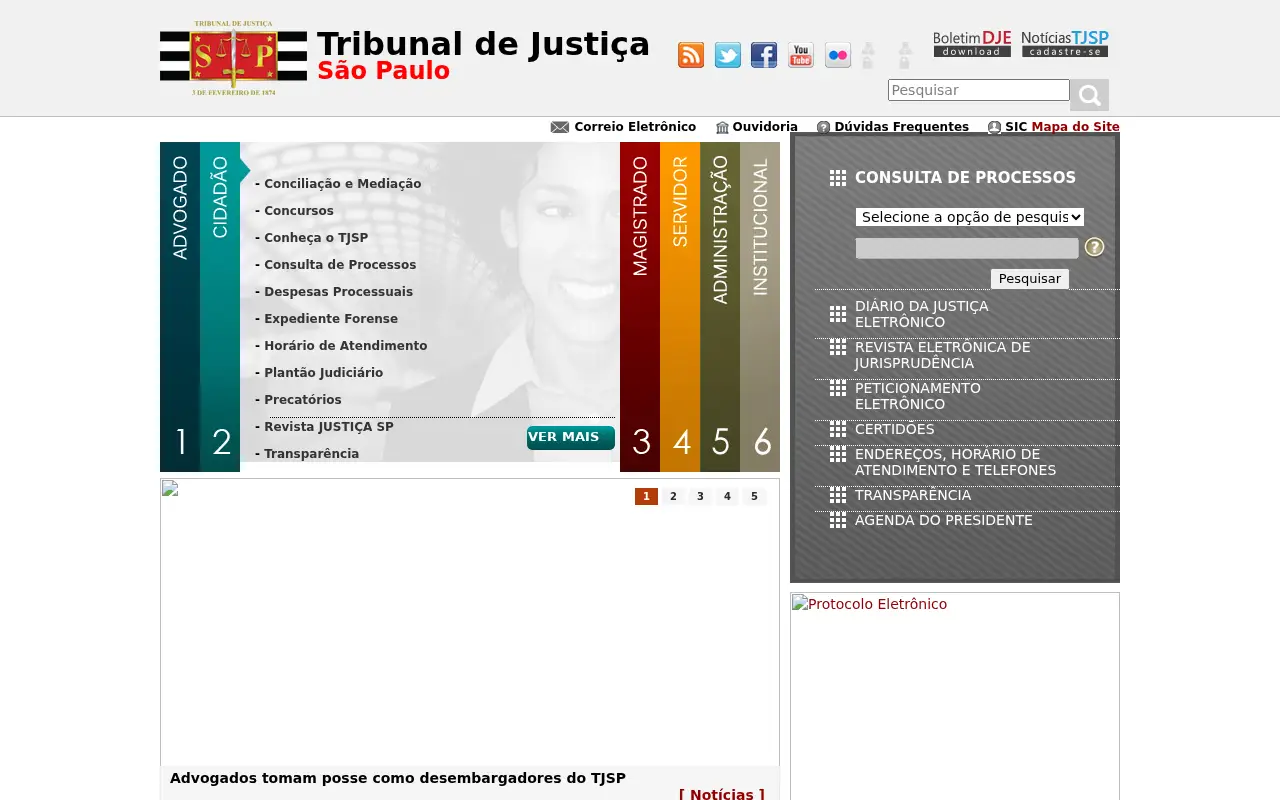This screenshot has height=800, width=1280.
Task: Open Diário da Justiça Eletrônico
Action: 921,314
